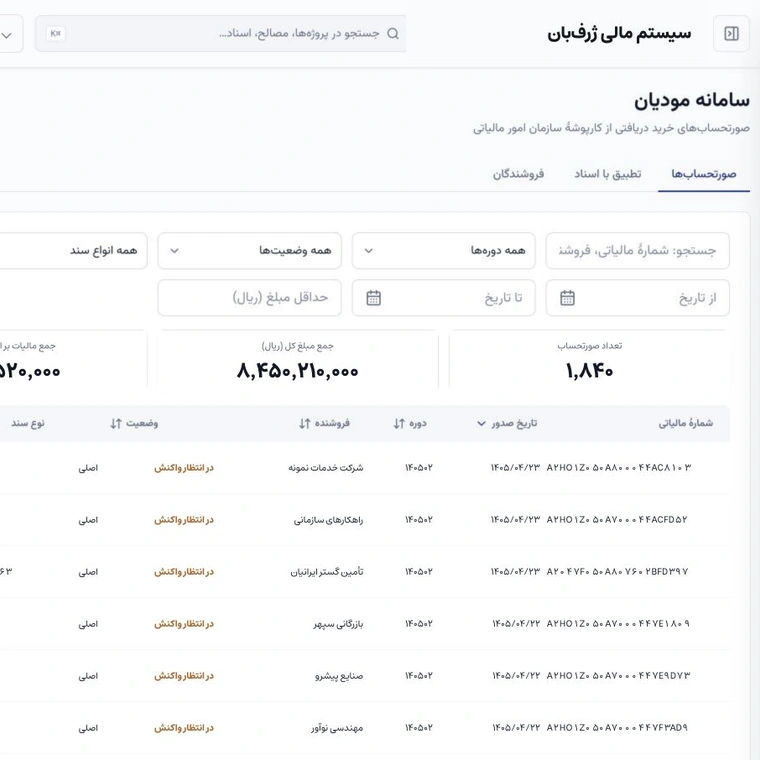This screenshot has height=760, width=760.
Task: Open the 'از تاریخ' calendar icon
Action: click(567, 298)
